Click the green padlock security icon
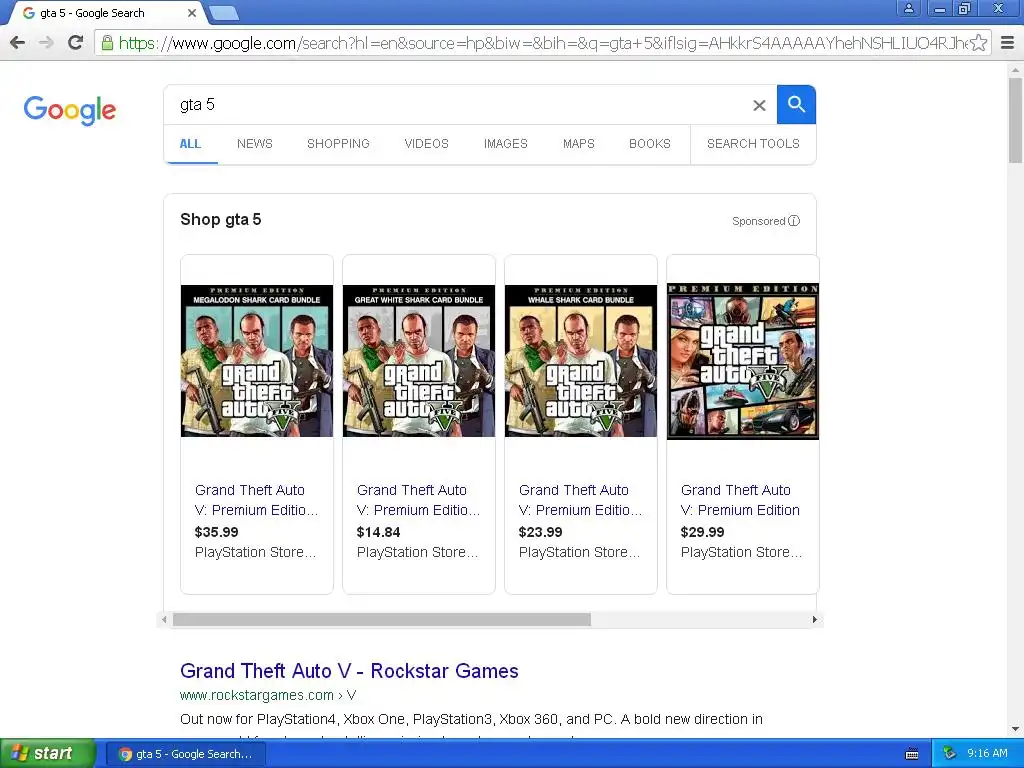1024x768 pixels. click(107, 43)
